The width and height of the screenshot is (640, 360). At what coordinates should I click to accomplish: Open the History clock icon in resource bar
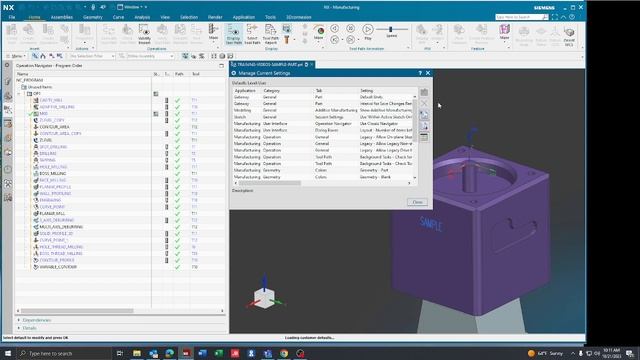coord(8,169)
